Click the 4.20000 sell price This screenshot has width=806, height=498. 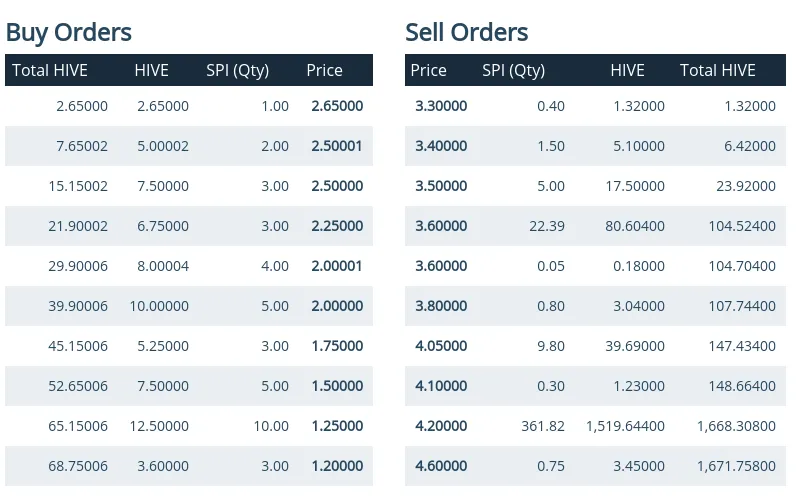(x=441, y=426)
